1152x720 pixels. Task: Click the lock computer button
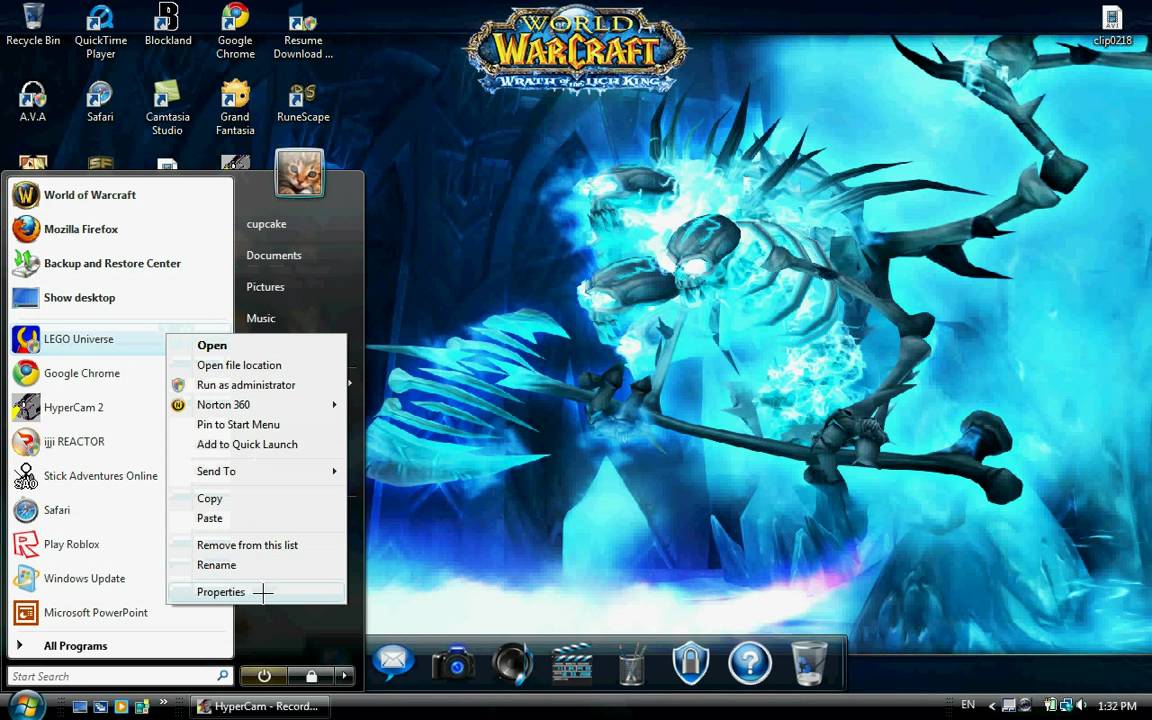(x=312, y=675)
